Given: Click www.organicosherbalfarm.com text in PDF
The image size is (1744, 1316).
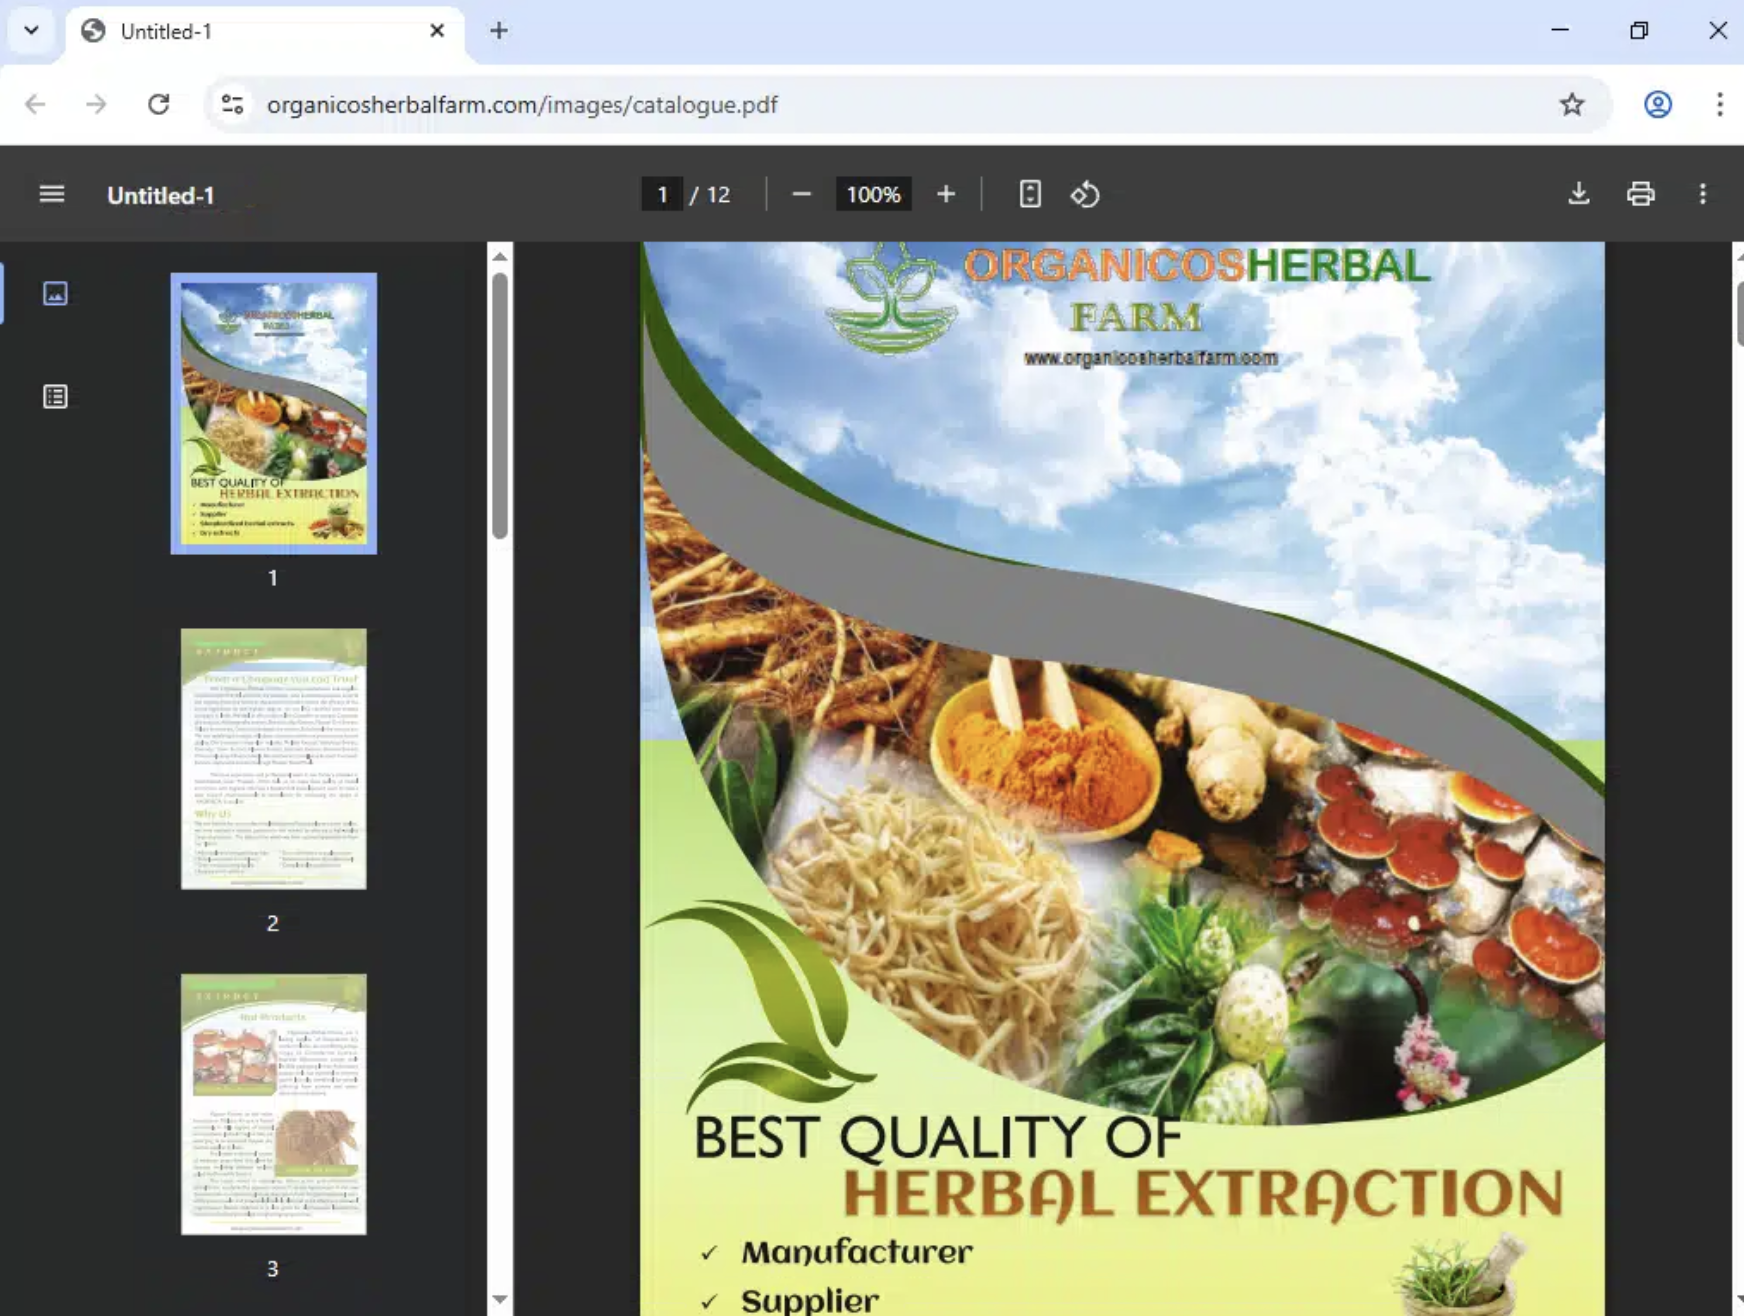Looking at the screenshot, I should 1150,358.
